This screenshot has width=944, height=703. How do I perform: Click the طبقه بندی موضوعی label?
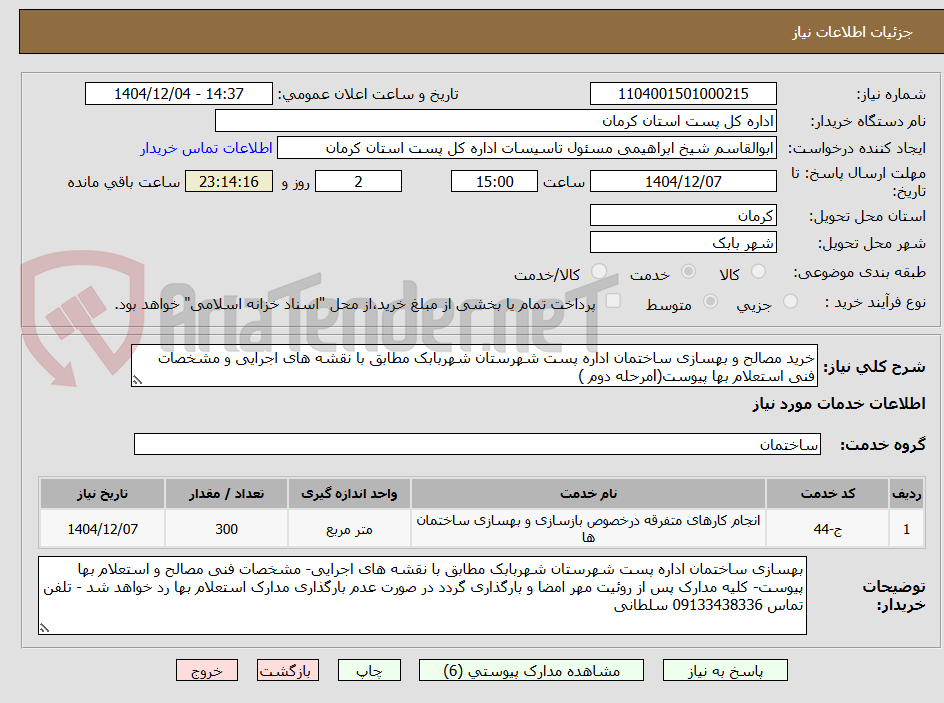859,273
